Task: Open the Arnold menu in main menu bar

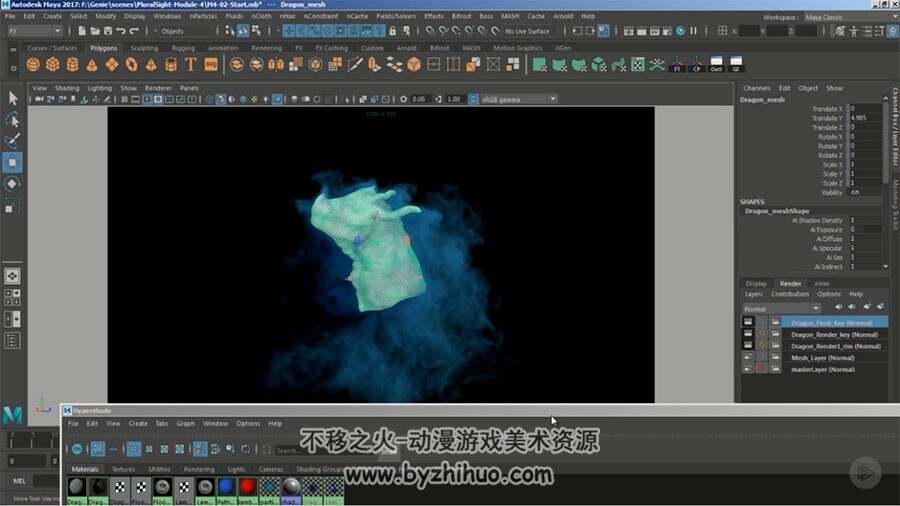Action: (x=563, y=17)
